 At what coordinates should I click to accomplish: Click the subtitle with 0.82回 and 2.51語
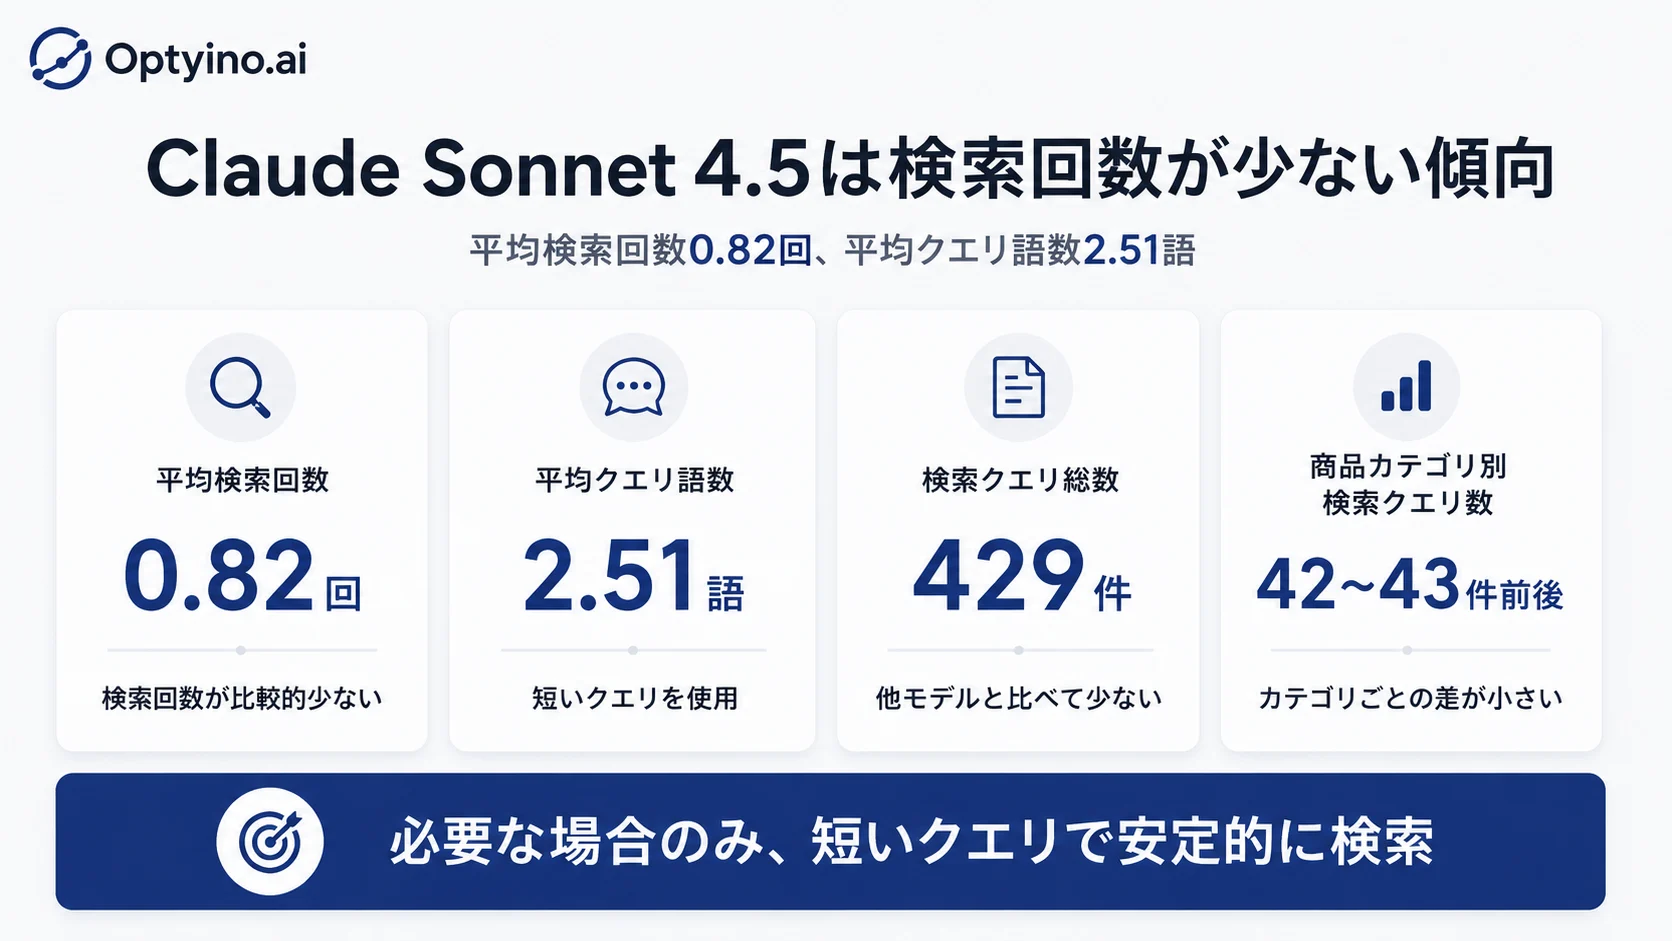(832, 250)
